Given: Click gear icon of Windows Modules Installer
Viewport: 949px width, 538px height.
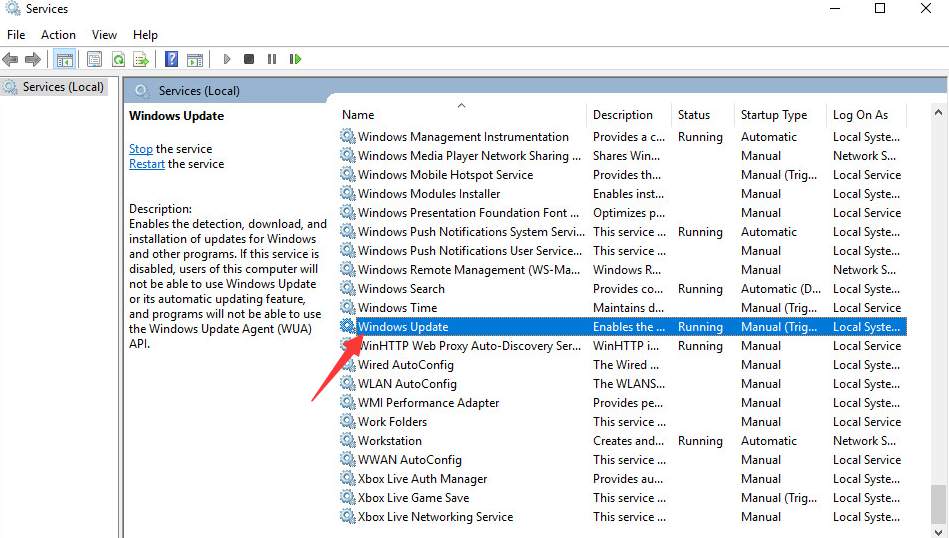Looking at the screenshot, I should pos(347,194).
